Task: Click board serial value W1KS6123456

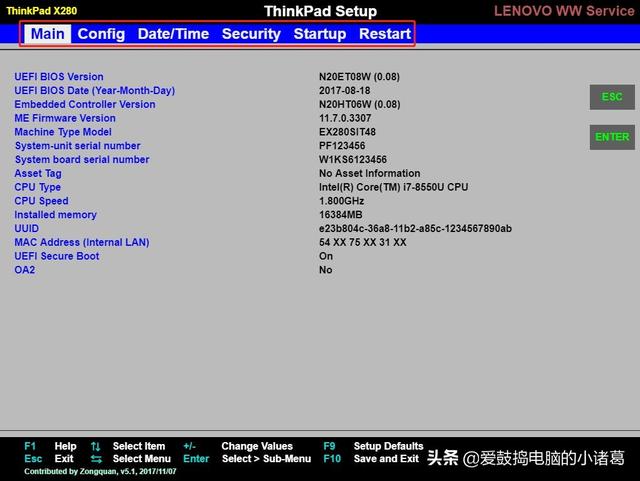Action: click(353, 160)
